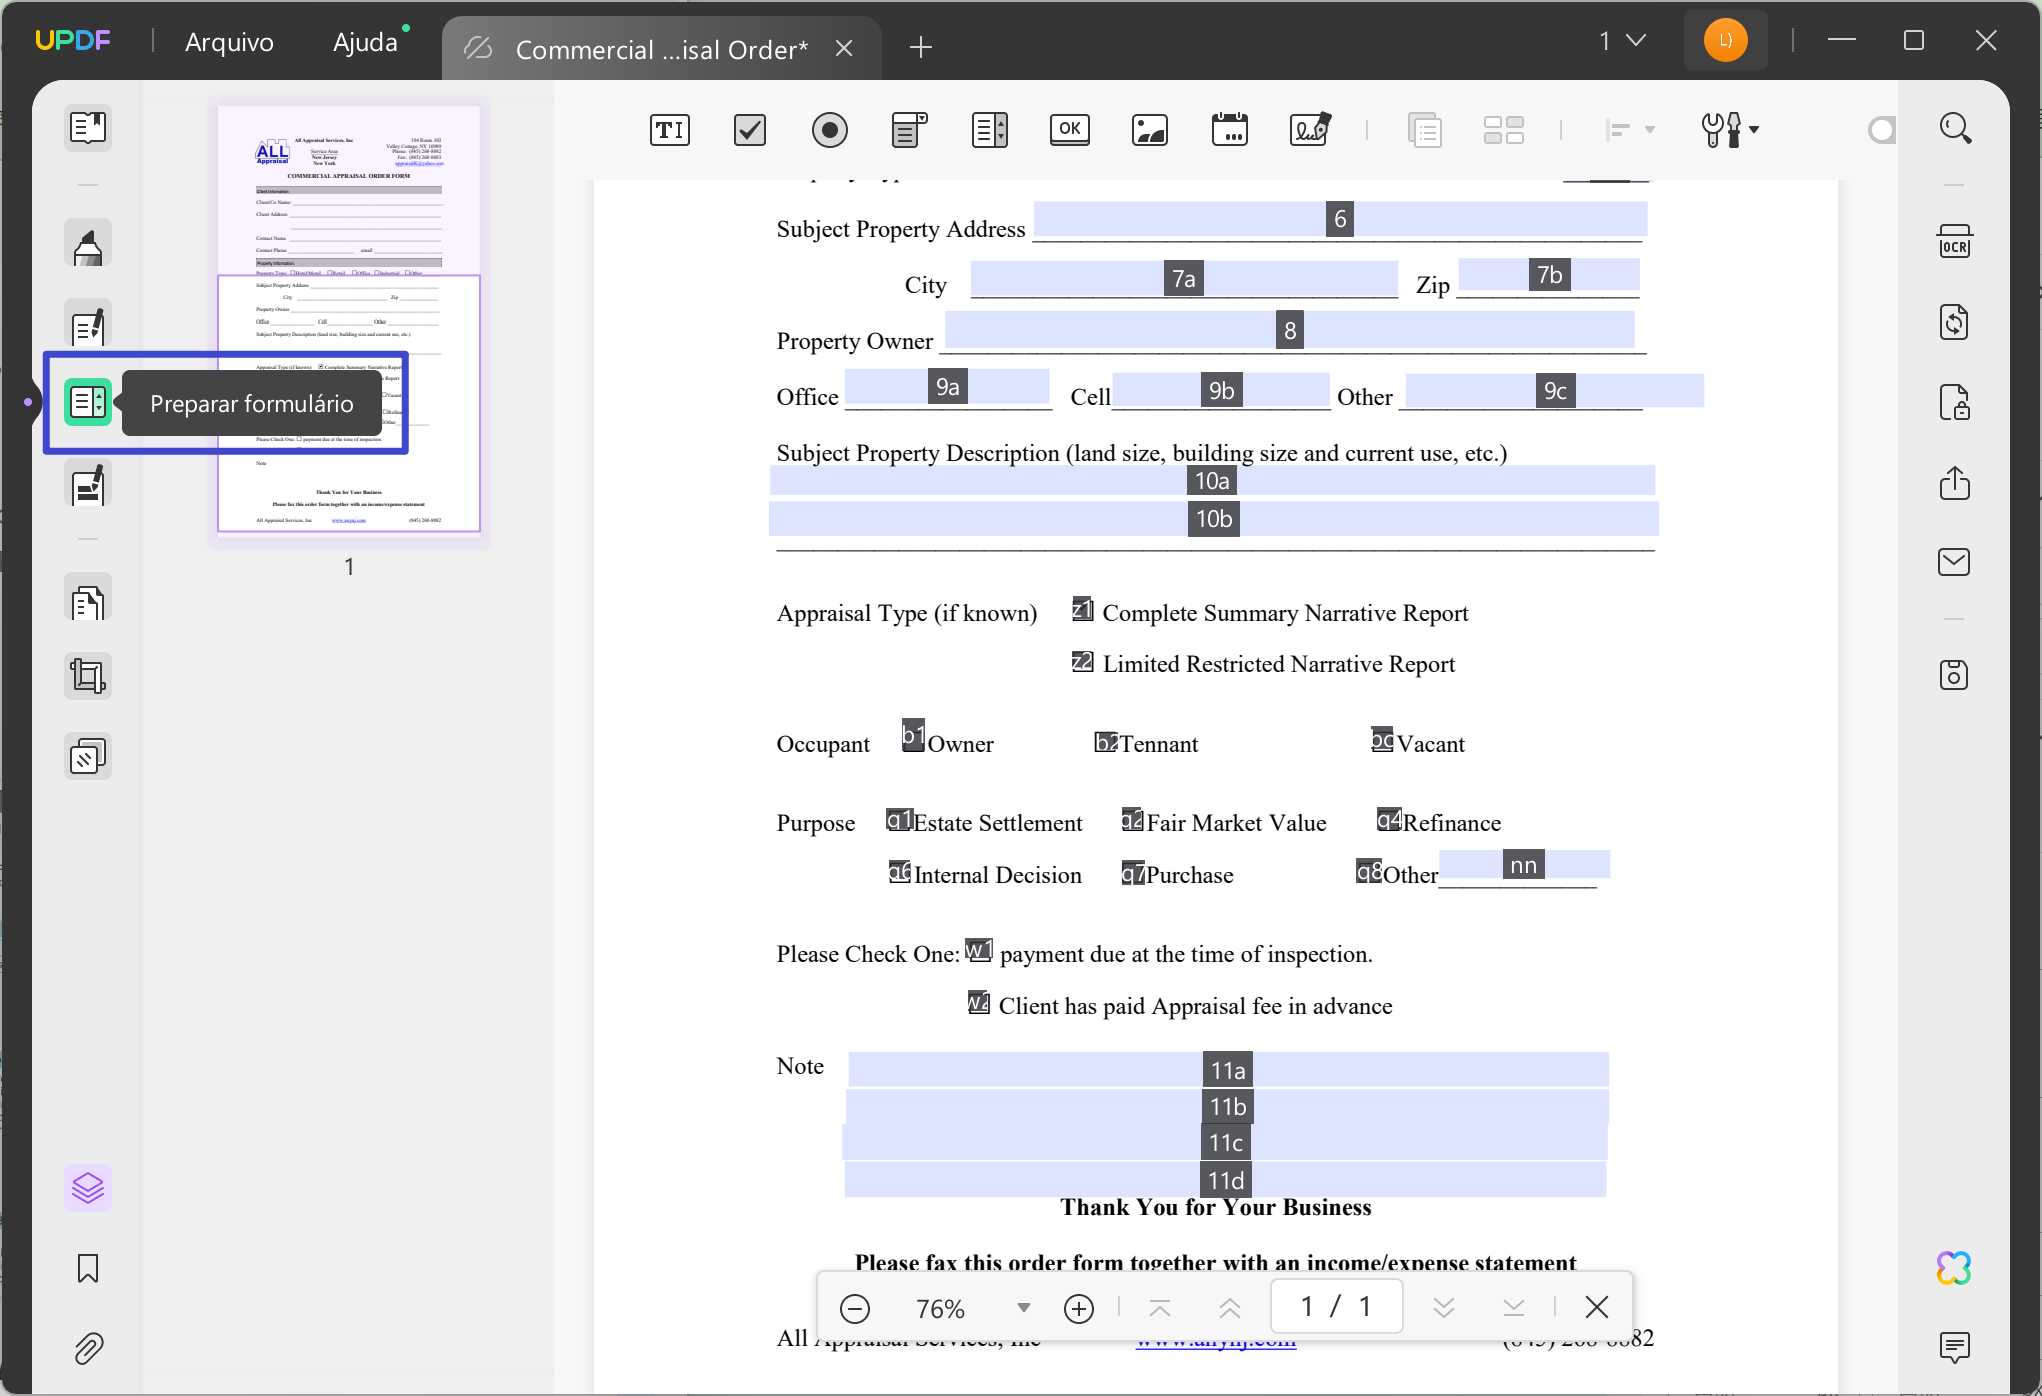
Task: Open the layers panel icon
Action: [x=88, y=1188]
